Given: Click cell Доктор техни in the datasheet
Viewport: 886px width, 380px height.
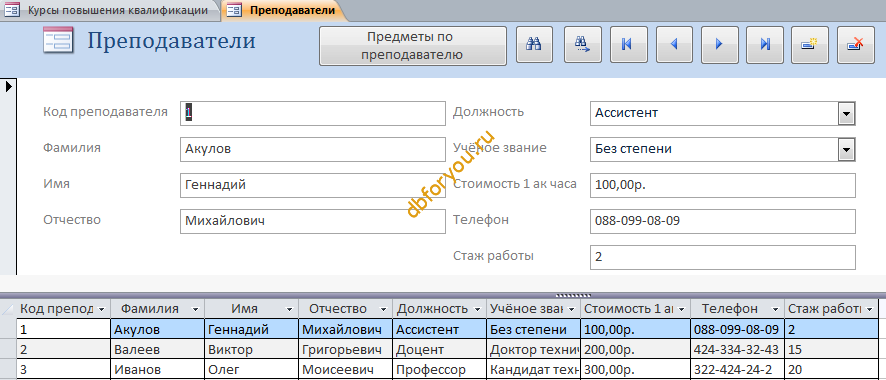Looking at the screenshot, I should point(533,350).
